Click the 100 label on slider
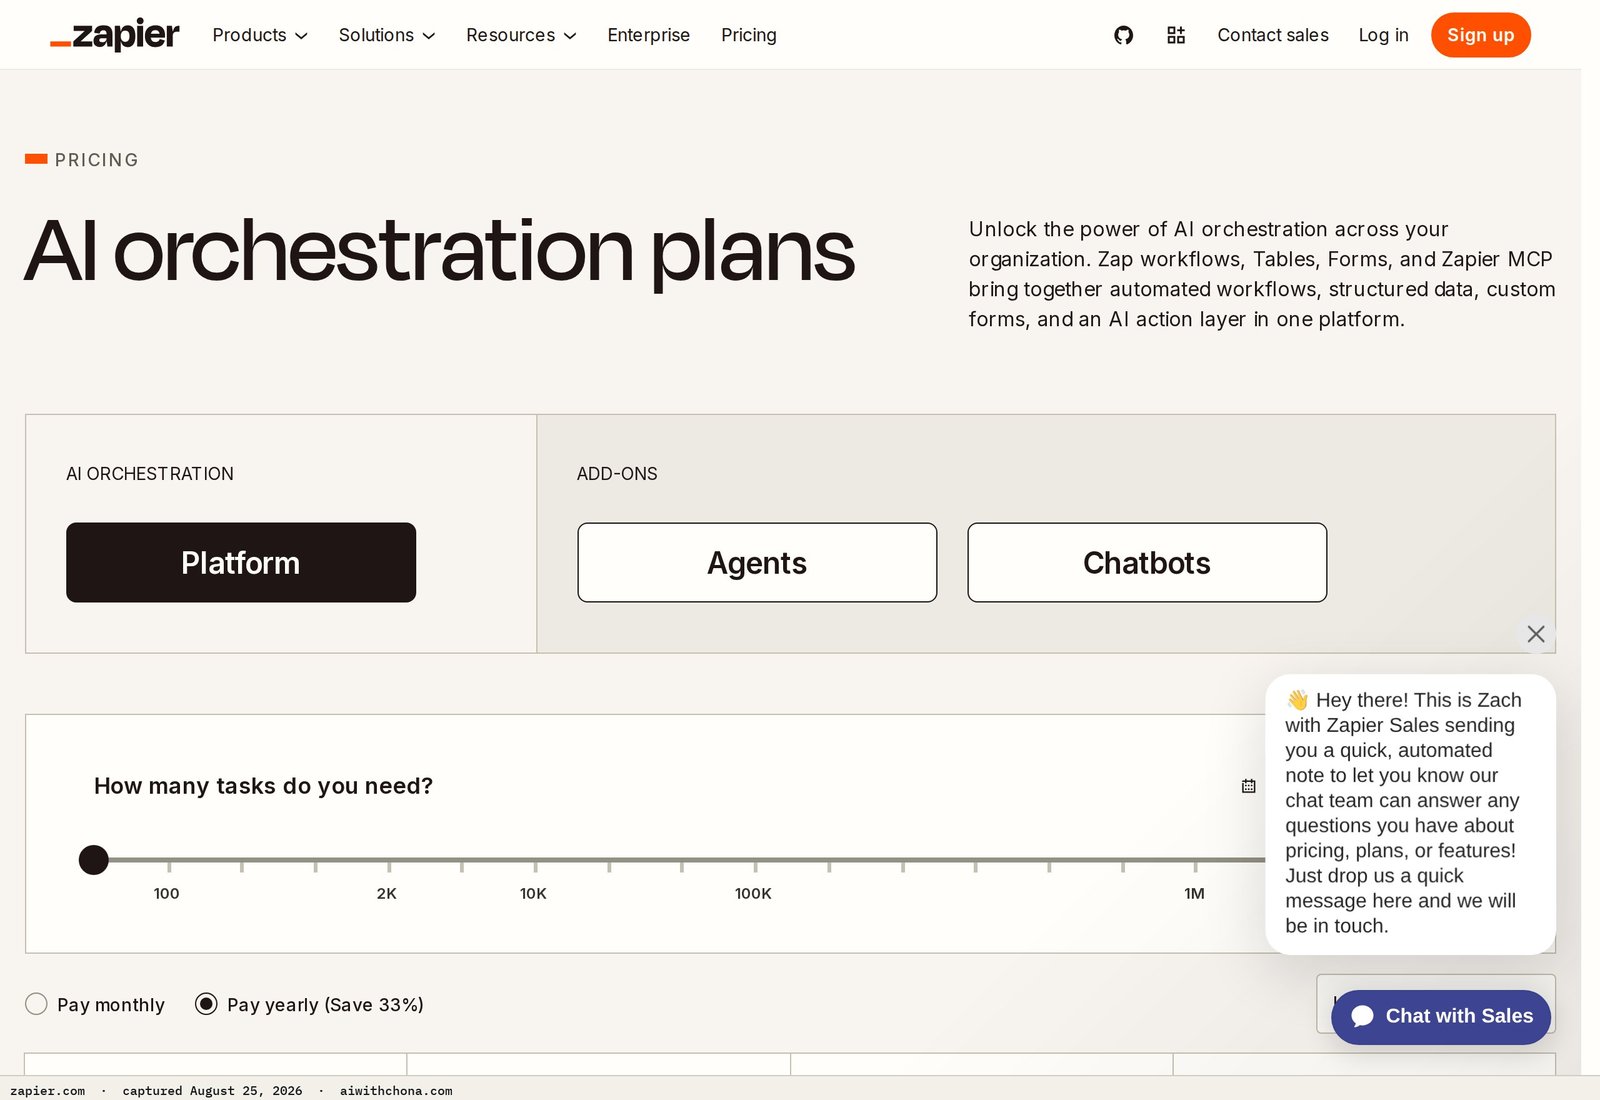Image resolution: width=1600 pixels, height=1100 pixels. click(166, 893)
